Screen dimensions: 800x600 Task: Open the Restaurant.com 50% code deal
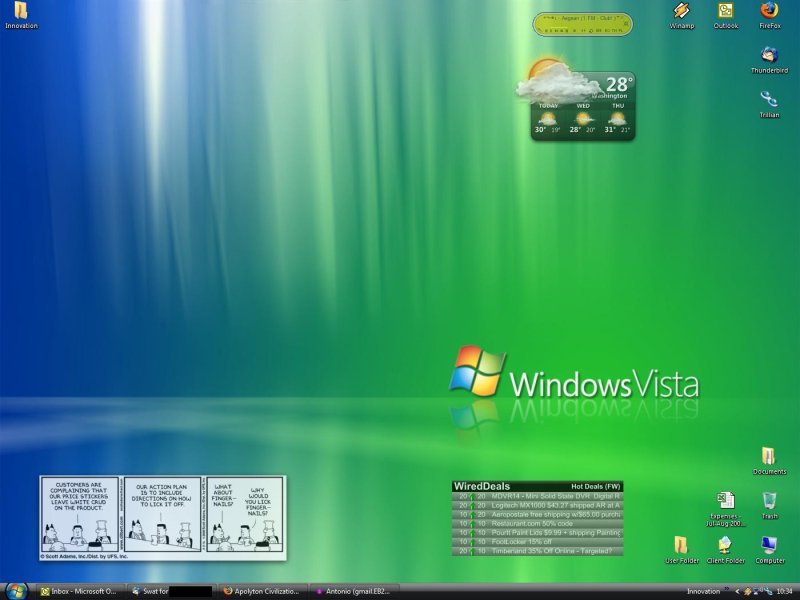[530, 523]
